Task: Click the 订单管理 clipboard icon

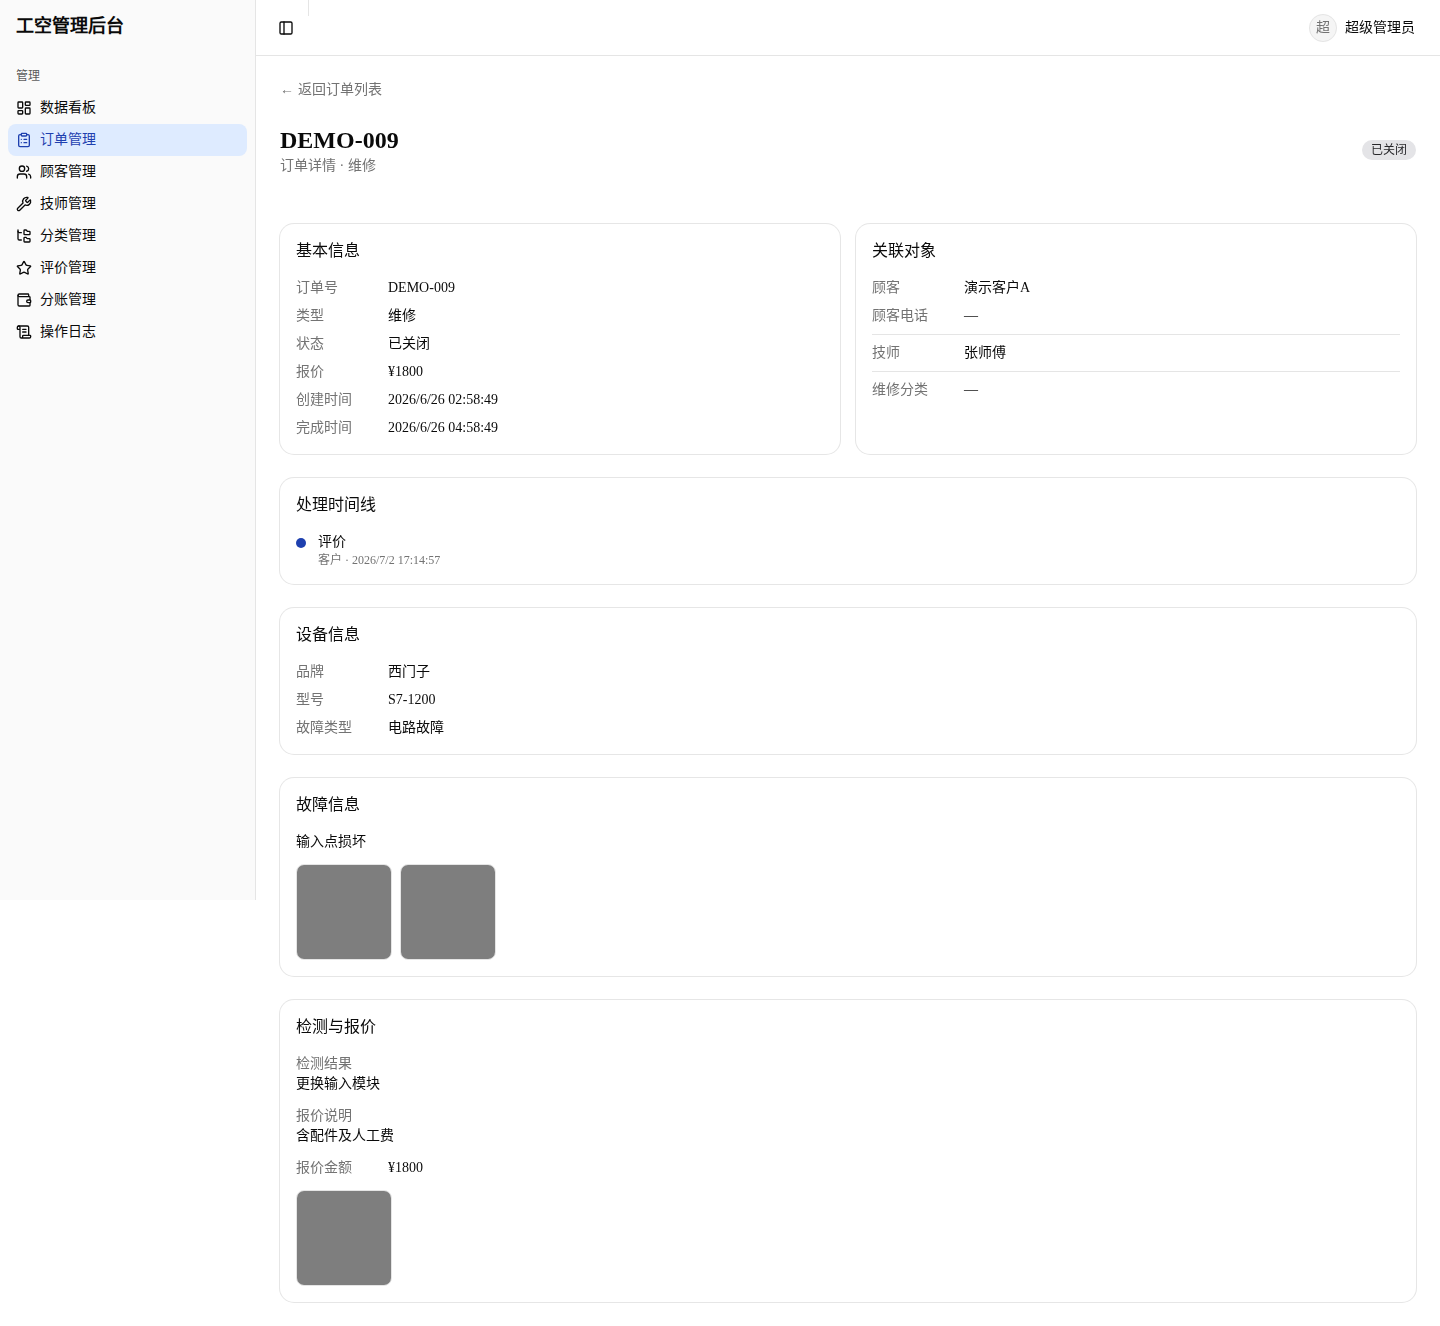Action: [x=24, y=140]
